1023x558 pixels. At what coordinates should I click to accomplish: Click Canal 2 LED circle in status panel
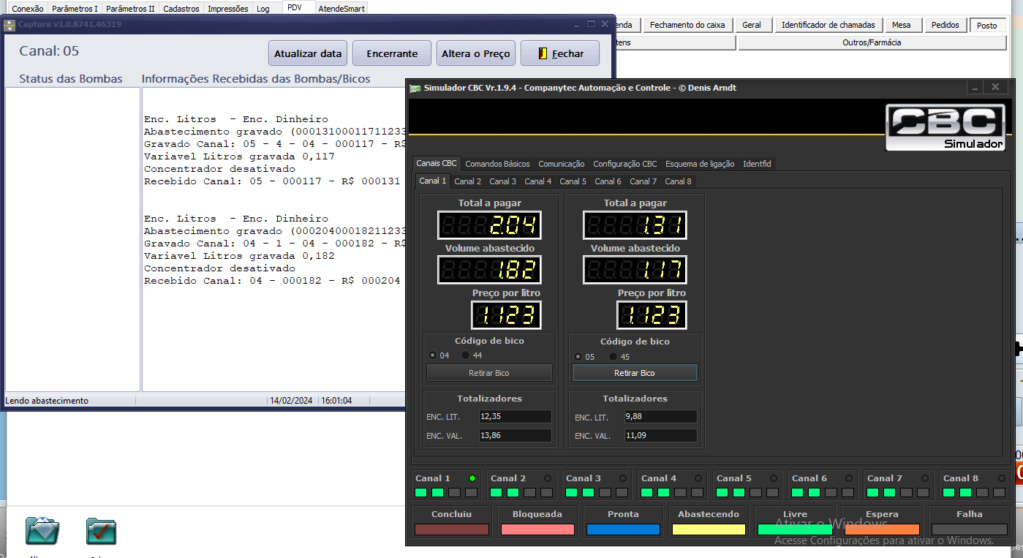coord(547,478)
